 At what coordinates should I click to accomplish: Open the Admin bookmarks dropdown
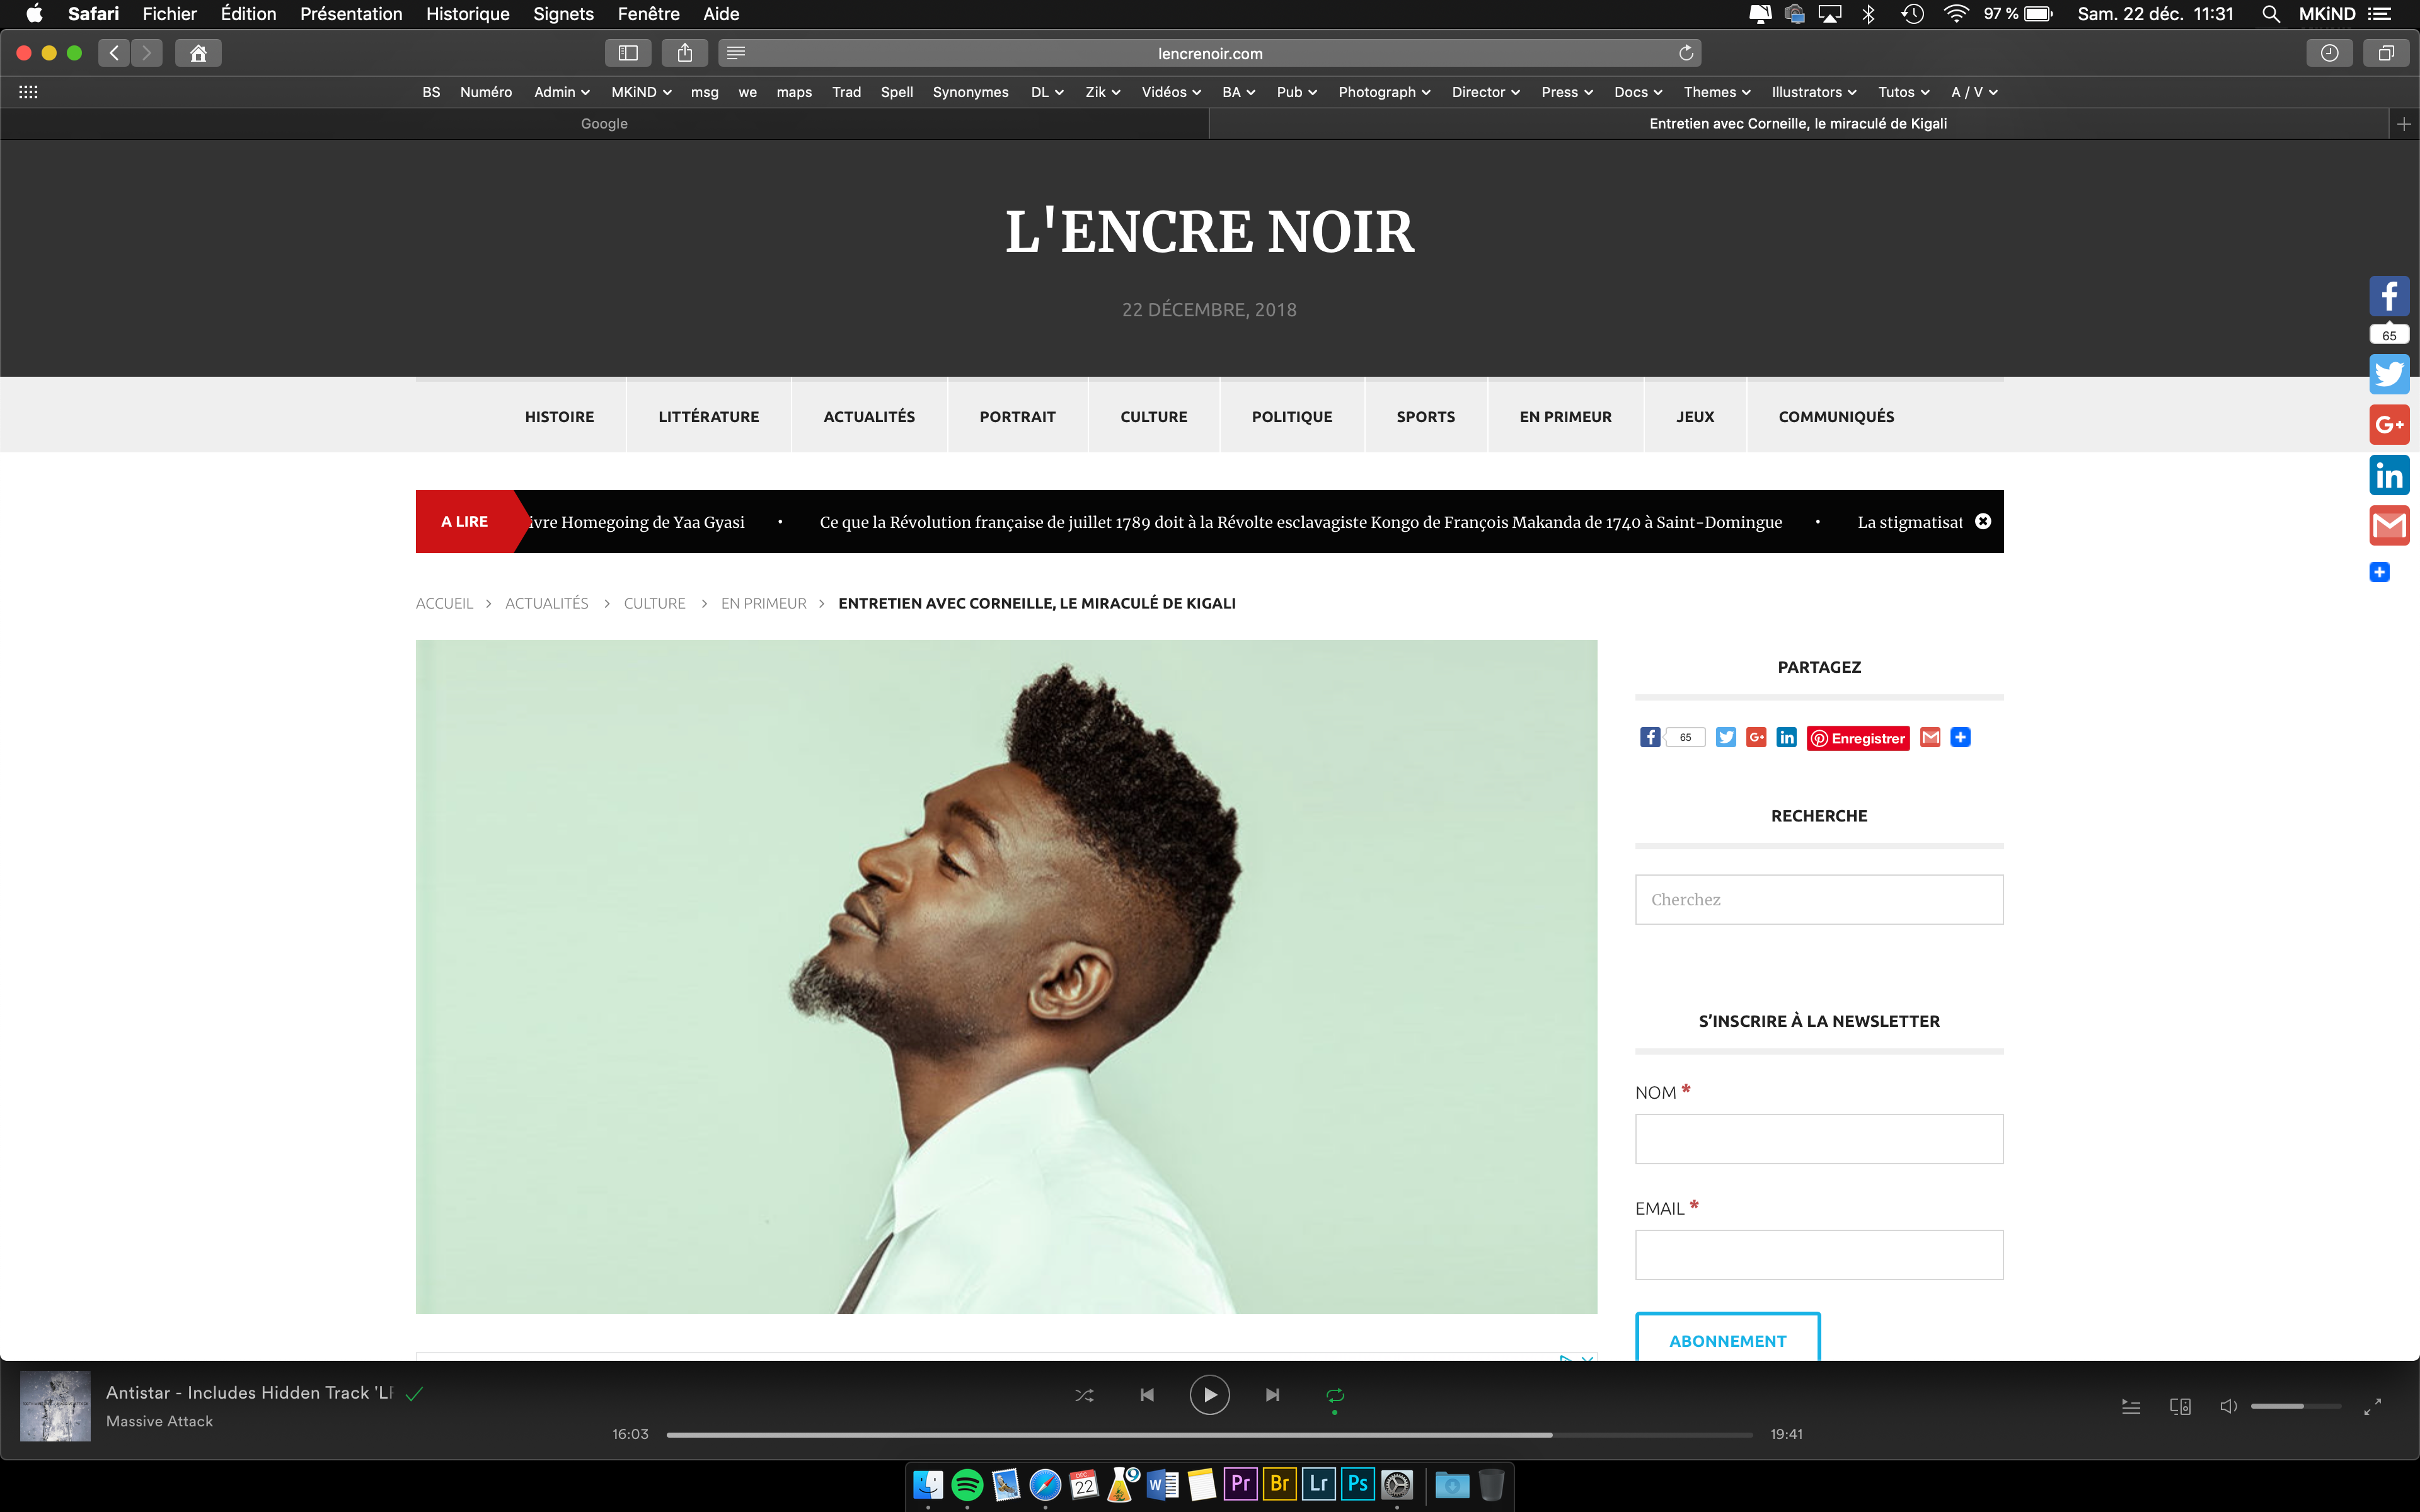click(x=562, y=92)
